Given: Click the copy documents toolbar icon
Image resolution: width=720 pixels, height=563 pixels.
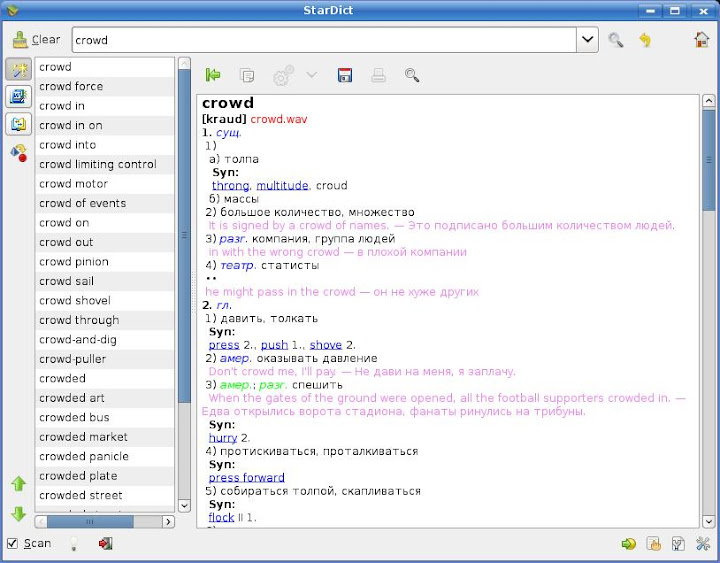Looking at the screenshot, I should (247, 75).
